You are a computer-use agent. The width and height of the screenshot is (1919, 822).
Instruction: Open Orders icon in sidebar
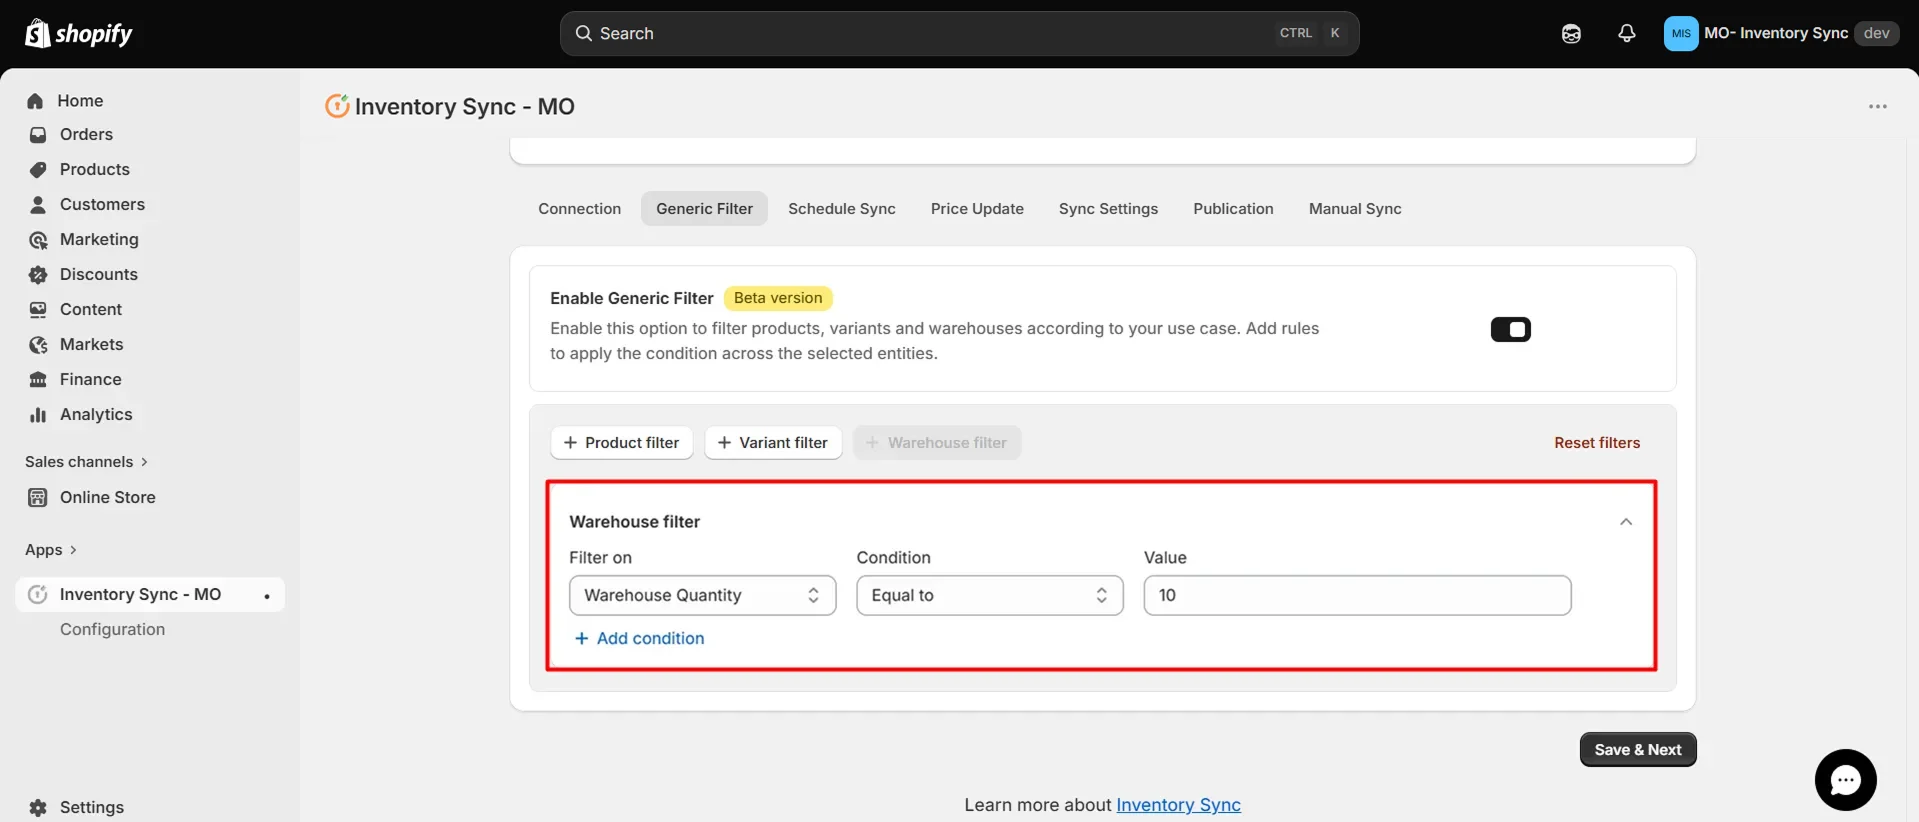[38, 135]
